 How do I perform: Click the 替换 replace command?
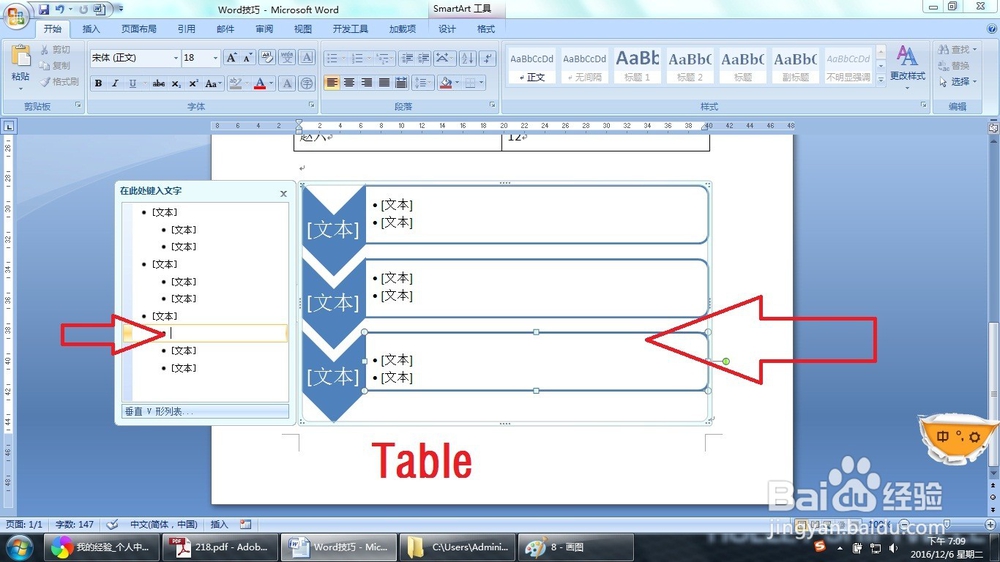click(953, 66)
